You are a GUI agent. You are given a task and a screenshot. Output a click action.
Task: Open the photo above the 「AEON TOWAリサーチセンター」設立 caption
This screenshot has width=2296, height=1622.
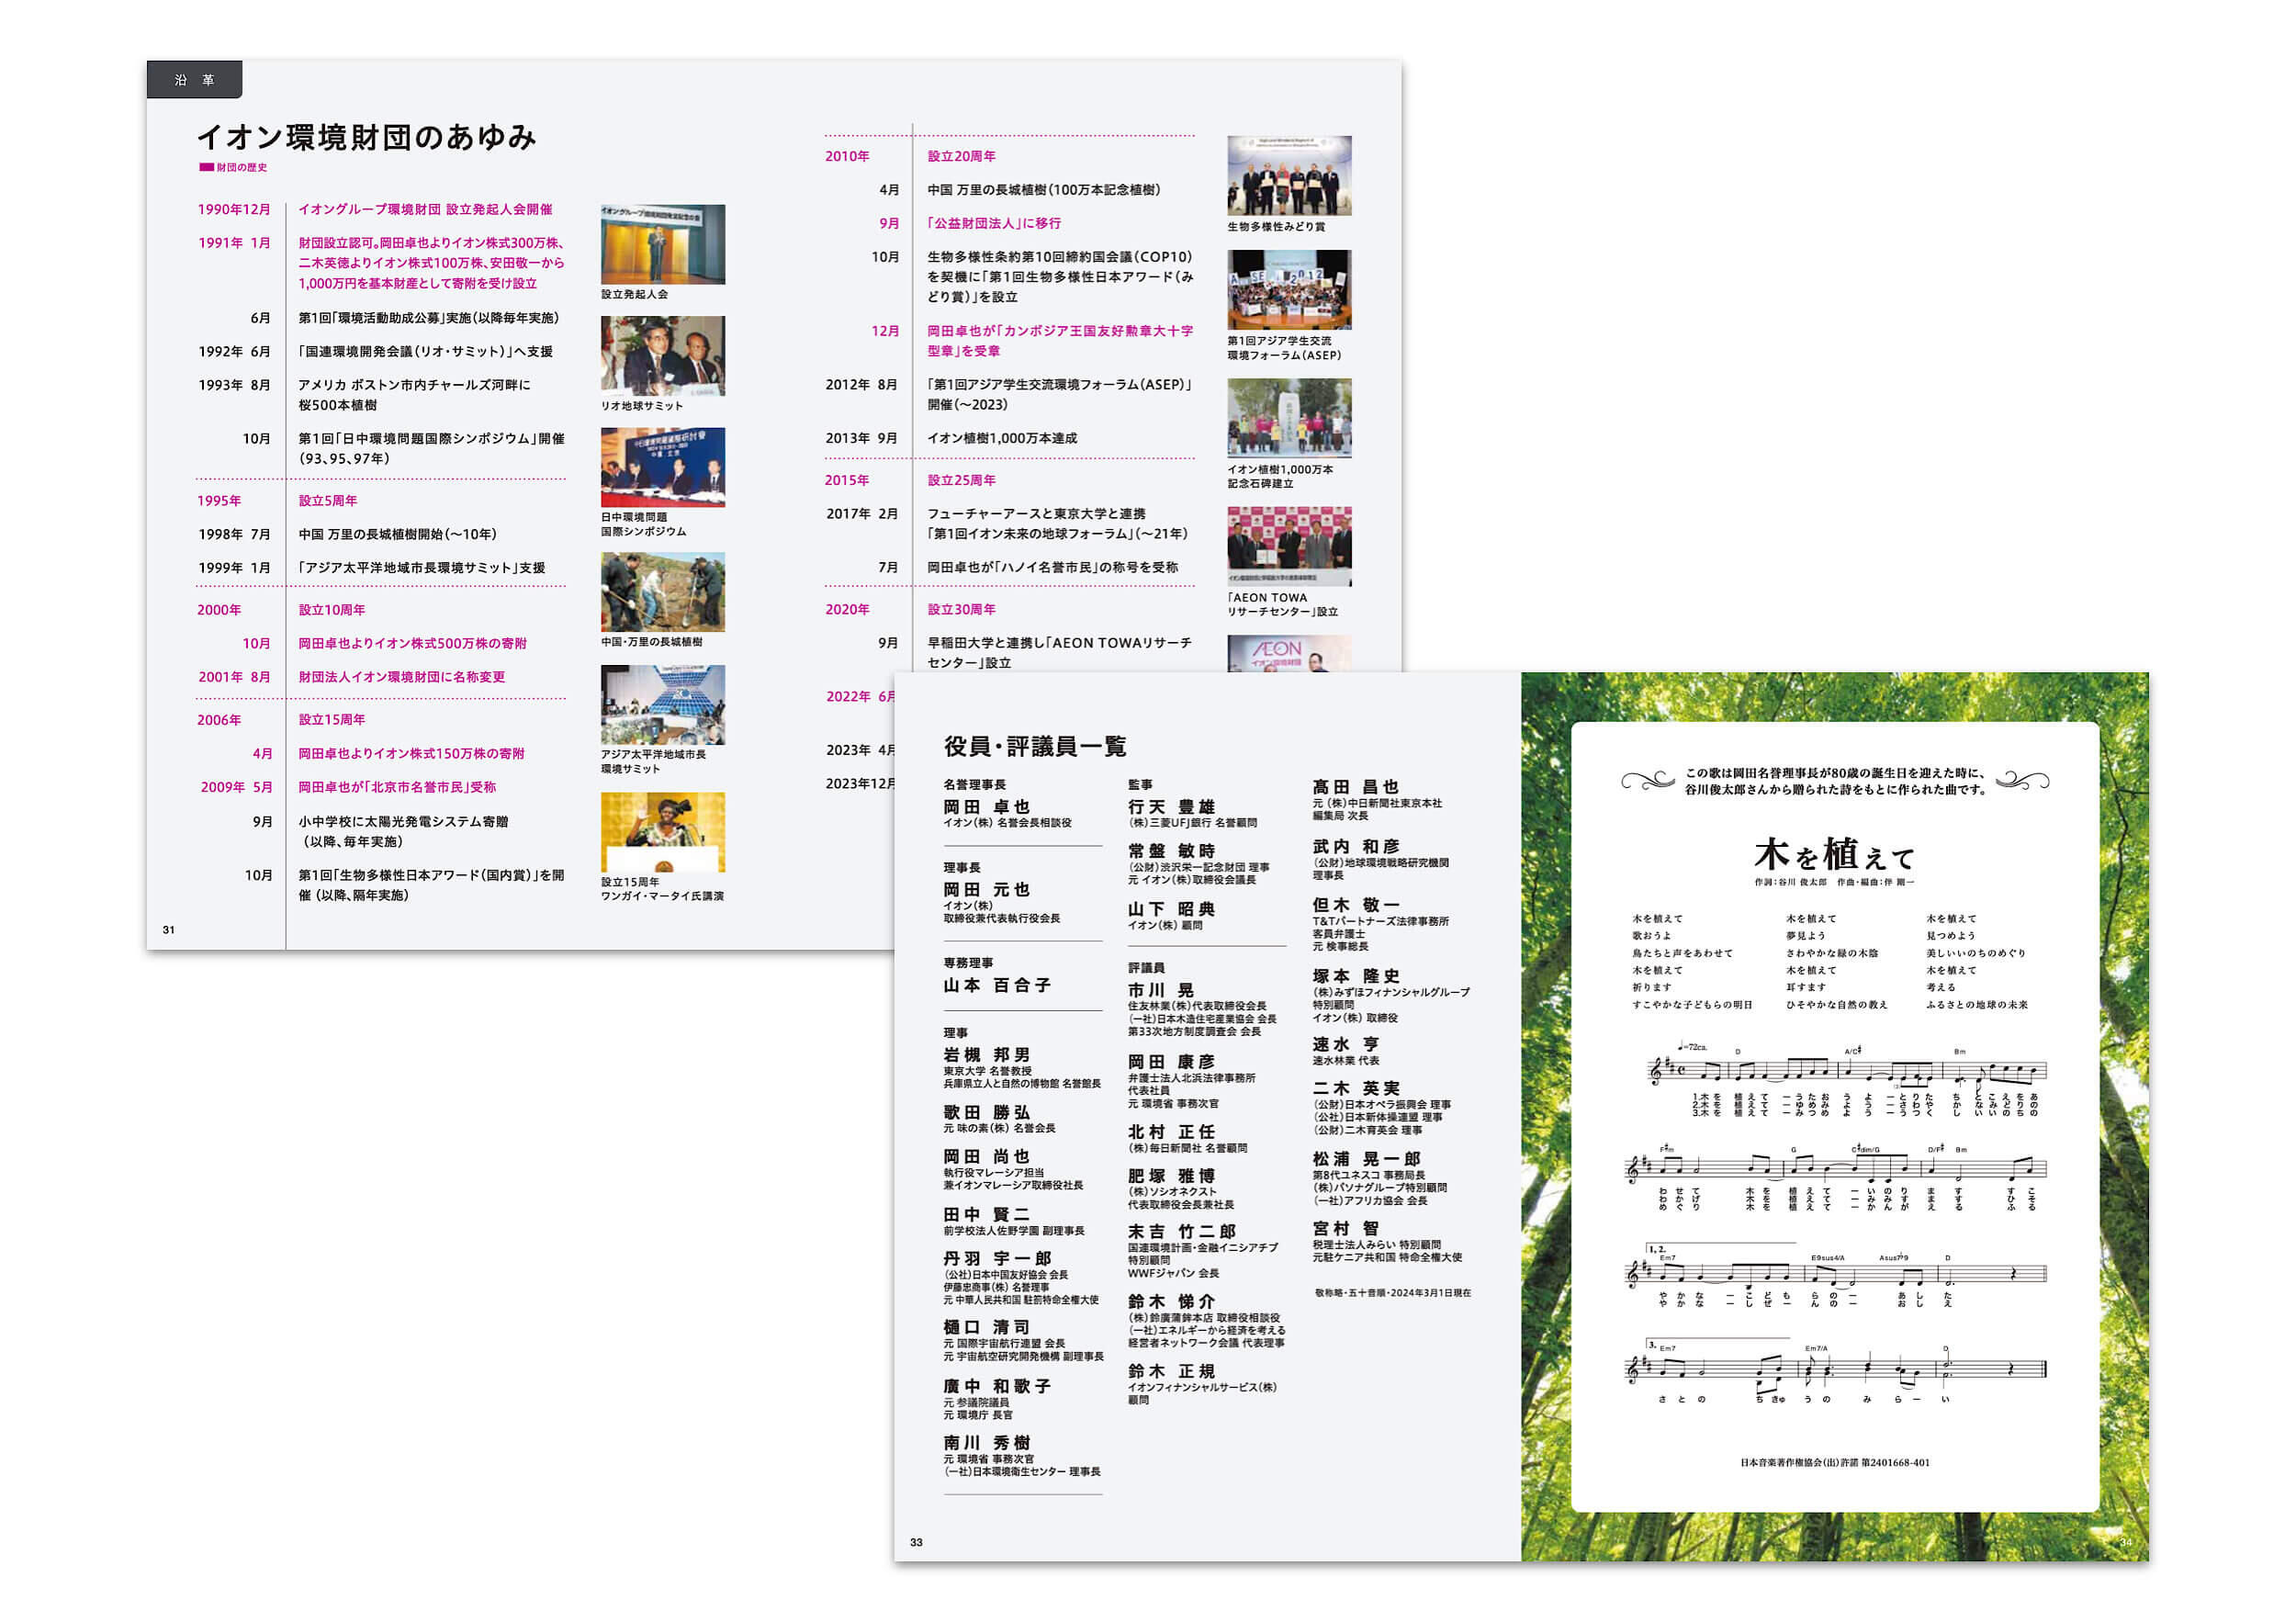[1289, 546]
